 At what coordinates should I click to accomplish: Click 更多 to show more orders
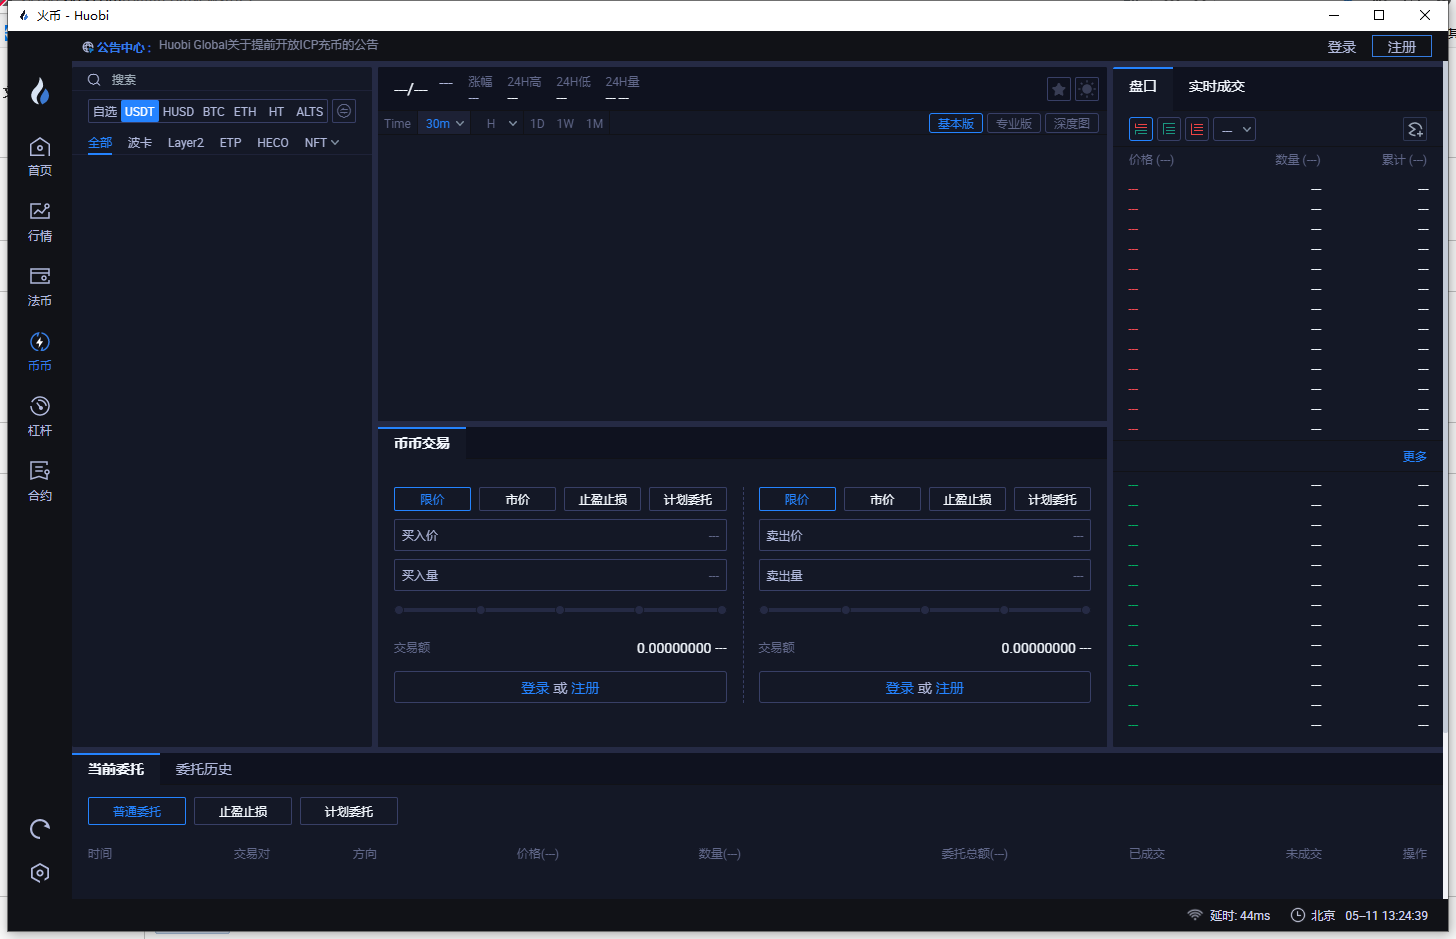coord(1415,457)
